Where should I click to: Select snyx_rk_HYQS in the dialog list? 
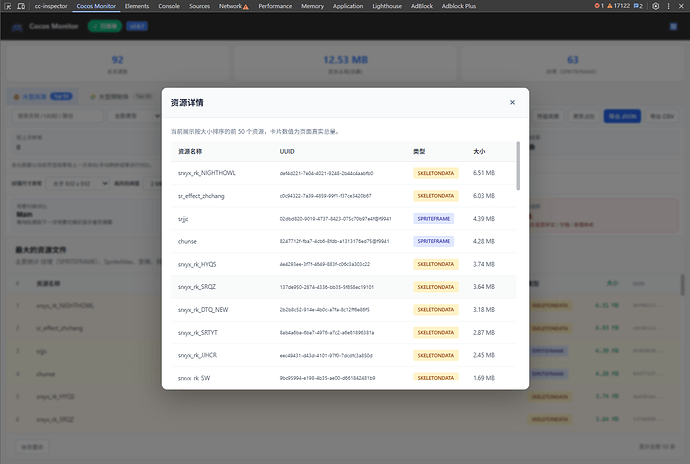(x=197, y=264)
